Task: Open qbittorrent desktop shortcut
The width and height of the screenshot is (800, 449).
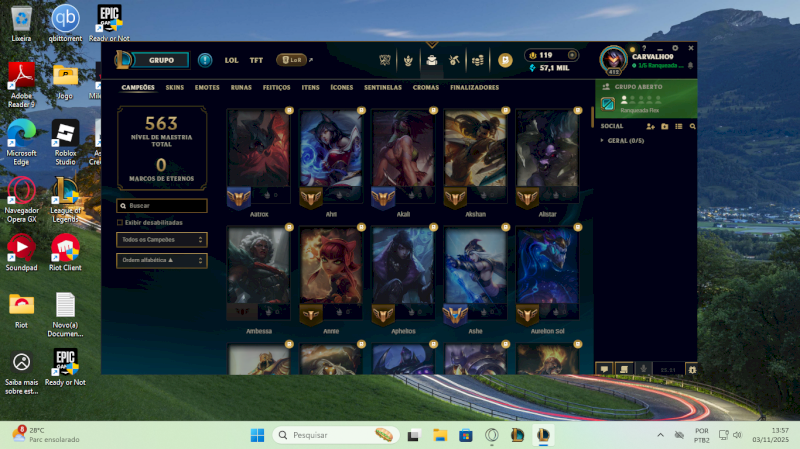Action: point(65,23)
